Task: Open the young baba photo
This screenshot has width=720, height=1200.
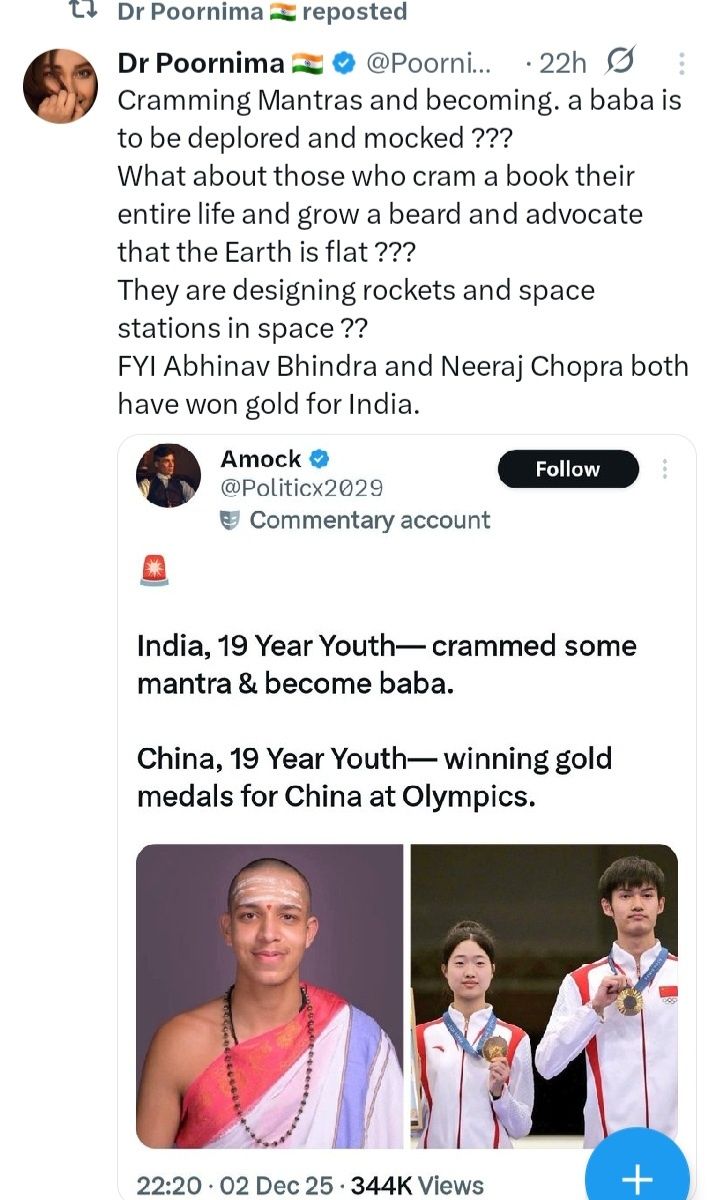Action: point(269,995)
